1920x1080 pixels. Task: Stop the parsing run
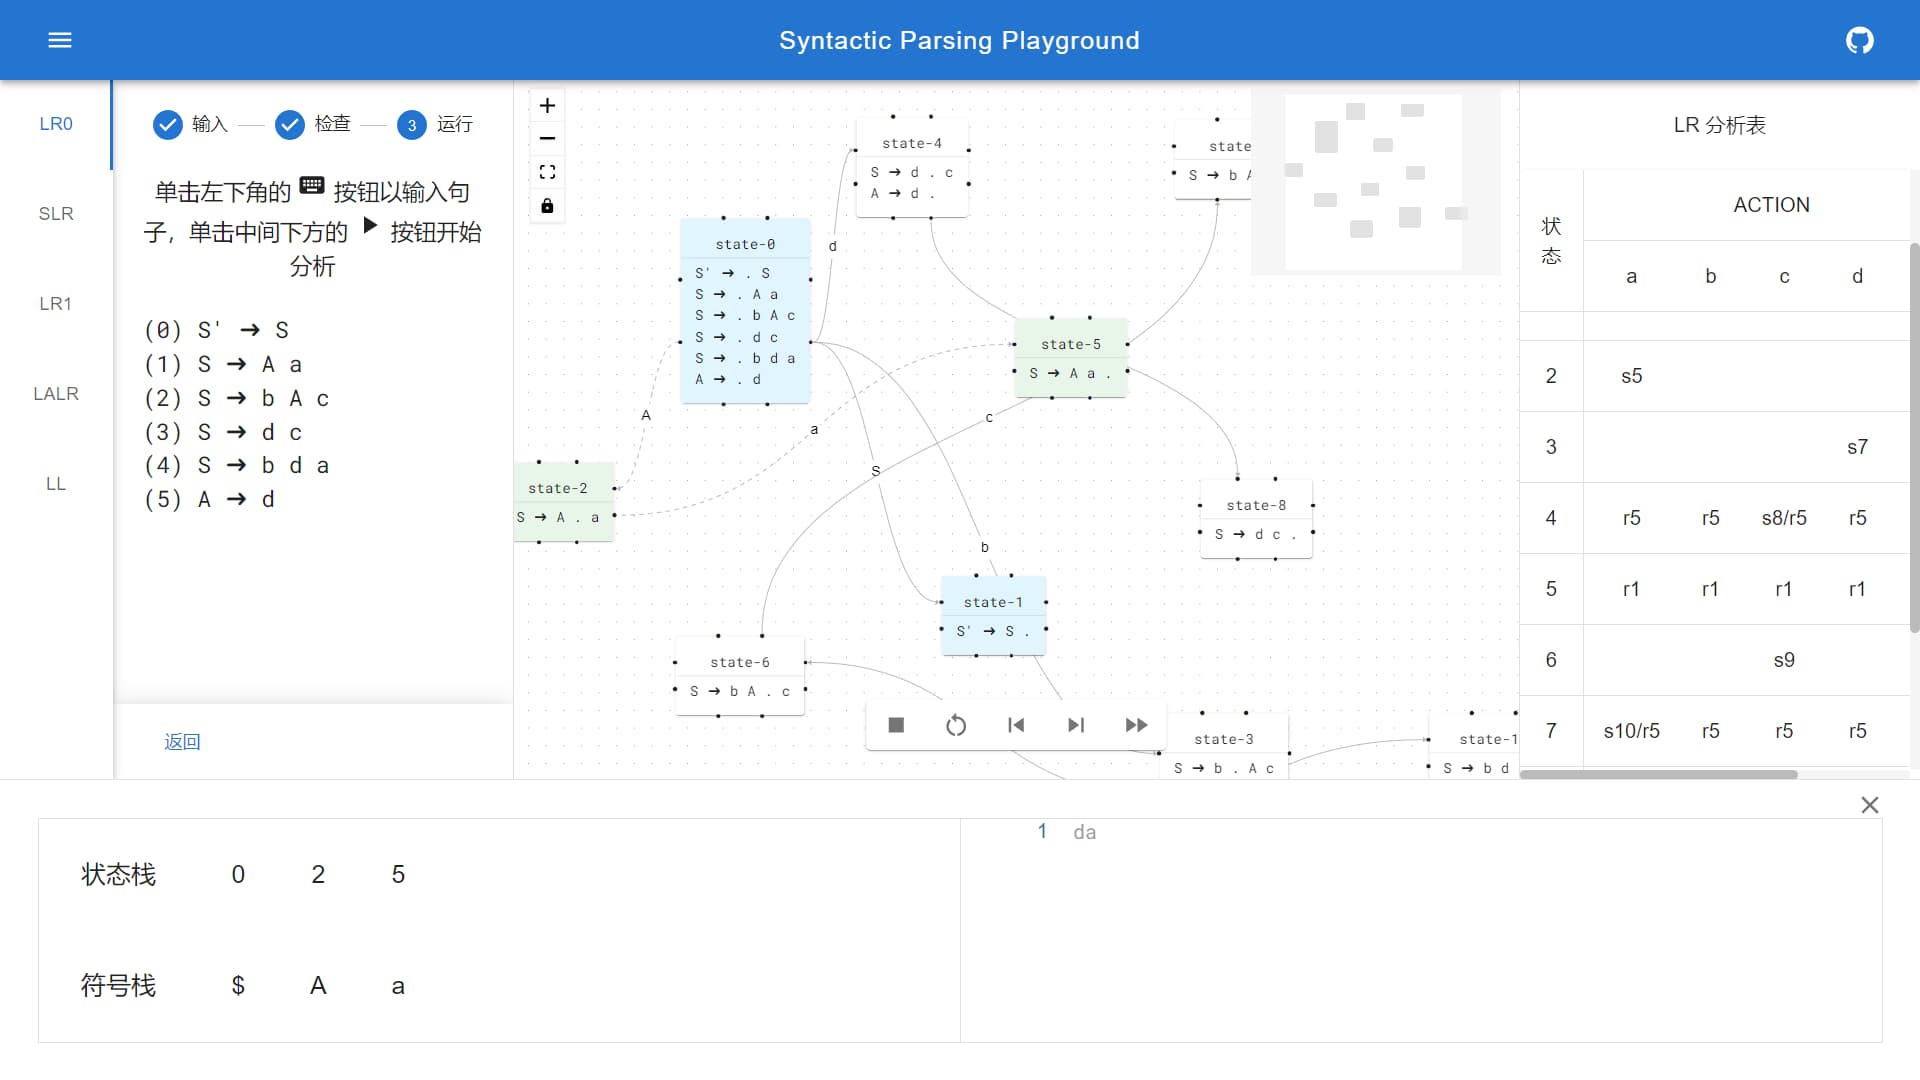click(x=896, y=725)
